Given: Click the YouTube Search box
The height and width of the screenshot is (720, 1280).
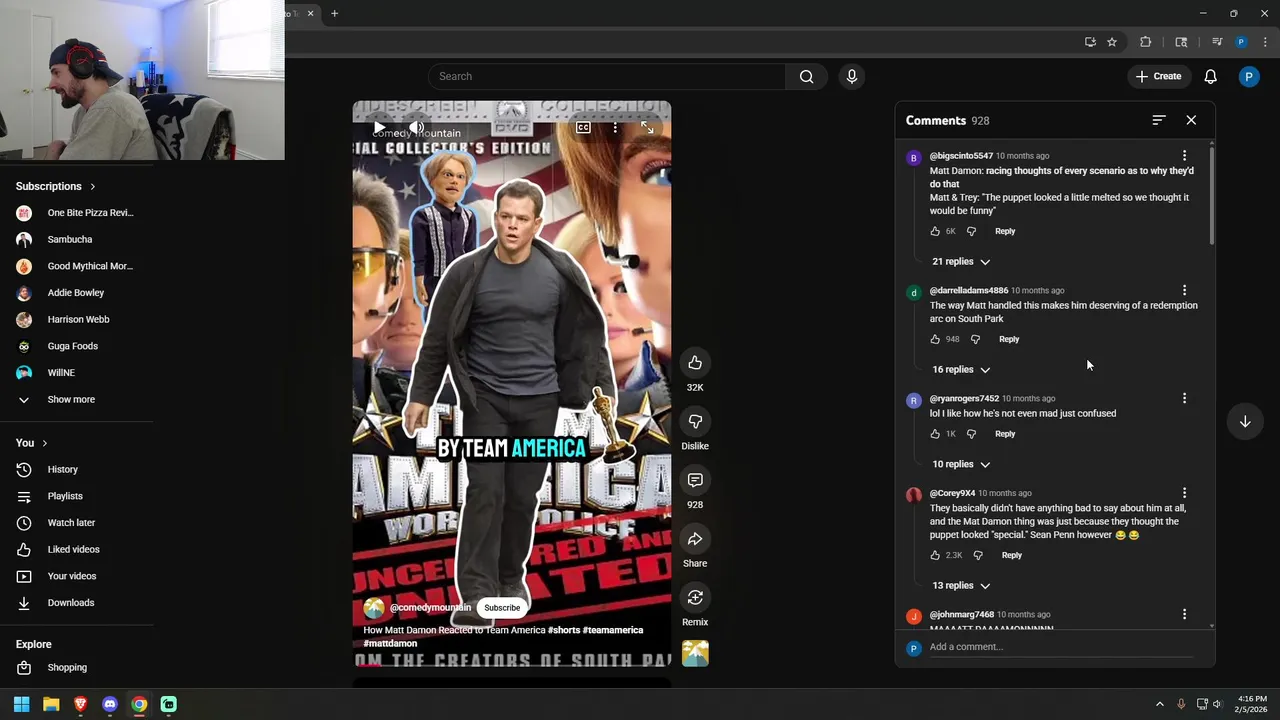Looking at the screenshot, I should pyautogui.click(x=607, y=76).
